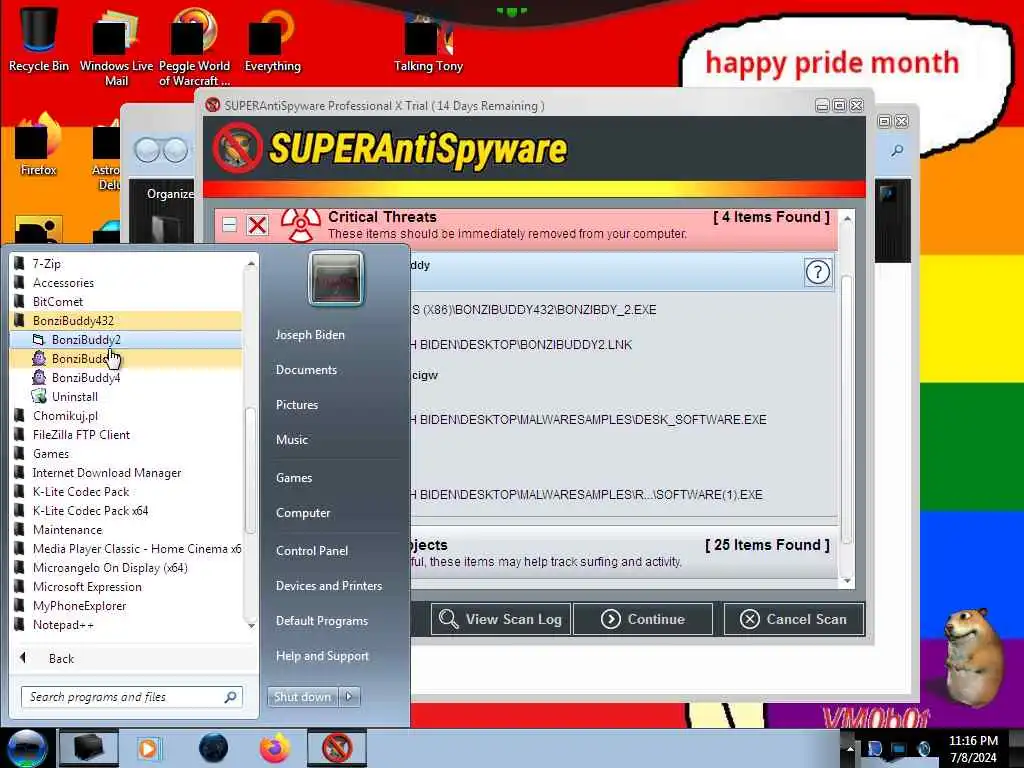Open Pictures from the Start menu
The height and width of the screenshot is (768, 1024).
pyautogui.click(x=297, y=405)
